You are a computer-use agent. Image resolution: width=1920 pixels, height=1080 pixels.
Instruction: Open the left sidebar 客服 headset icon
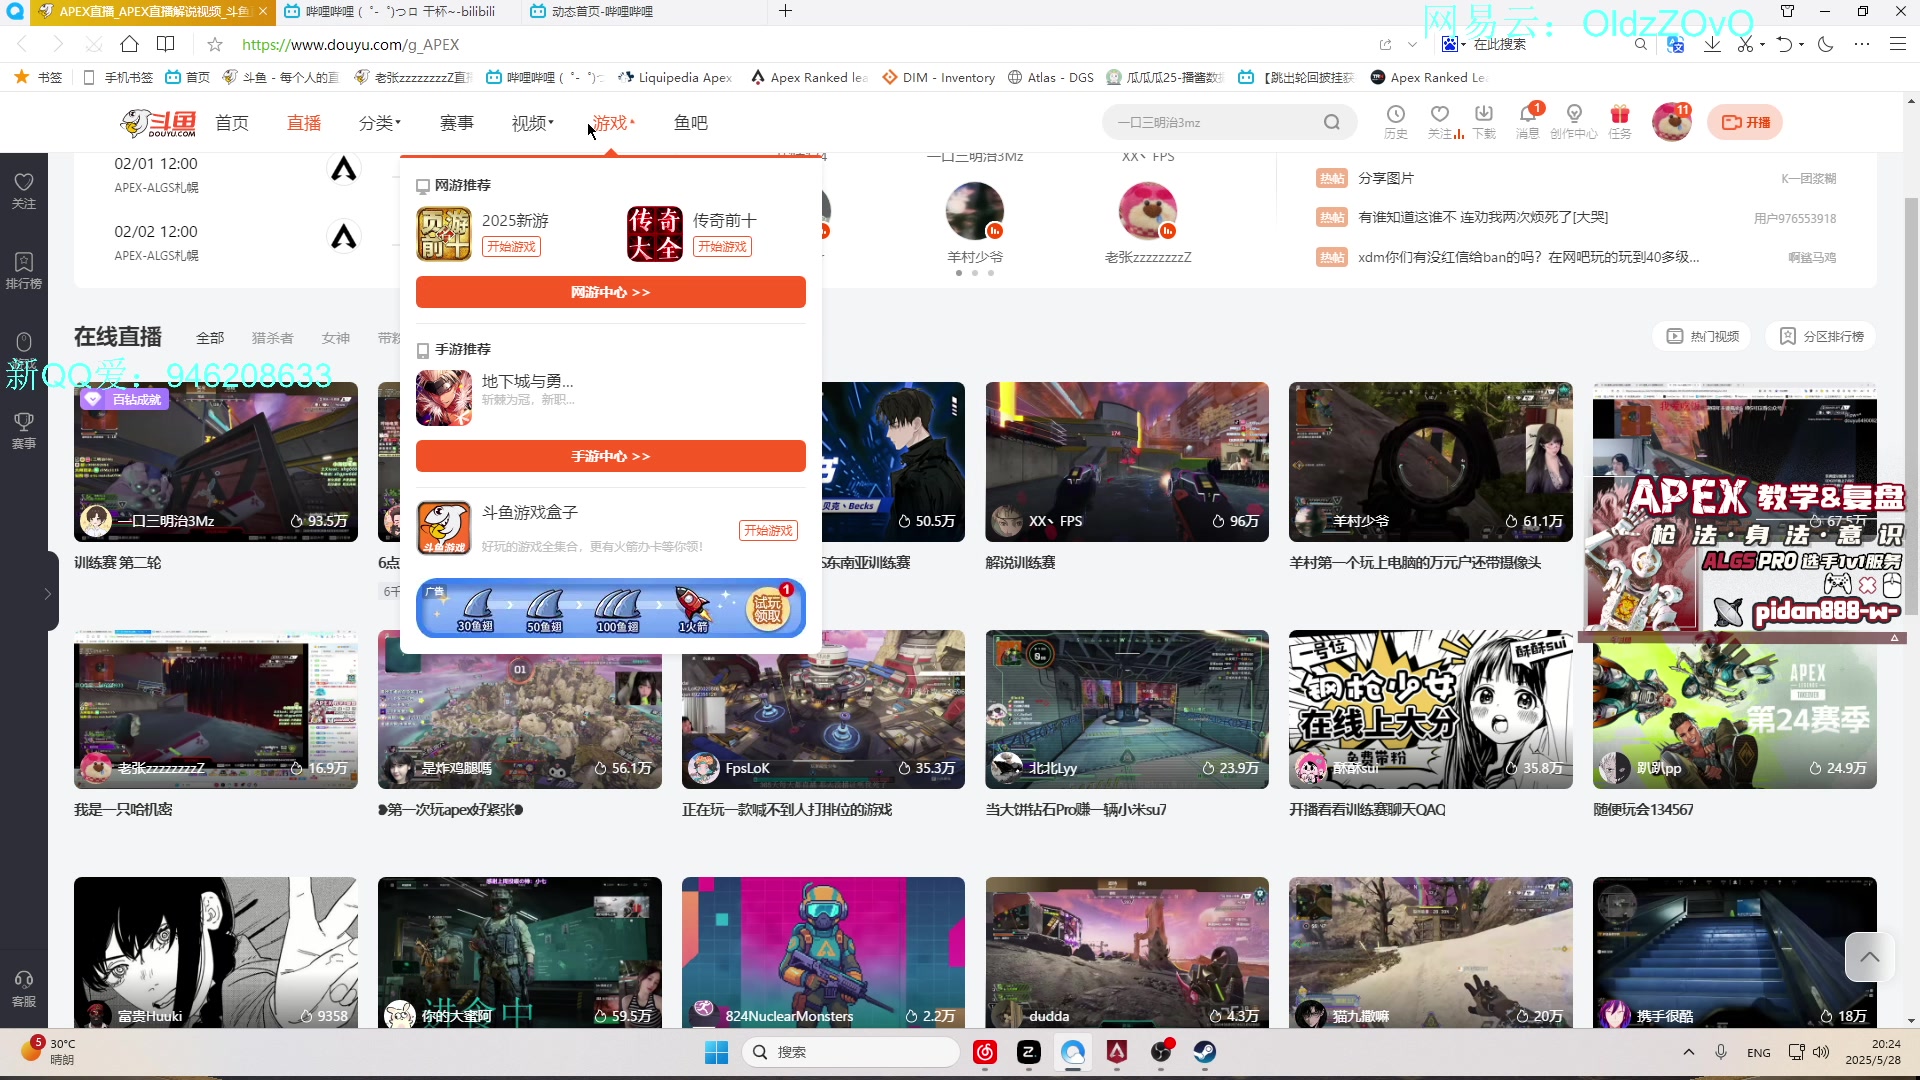click(24, 988)
